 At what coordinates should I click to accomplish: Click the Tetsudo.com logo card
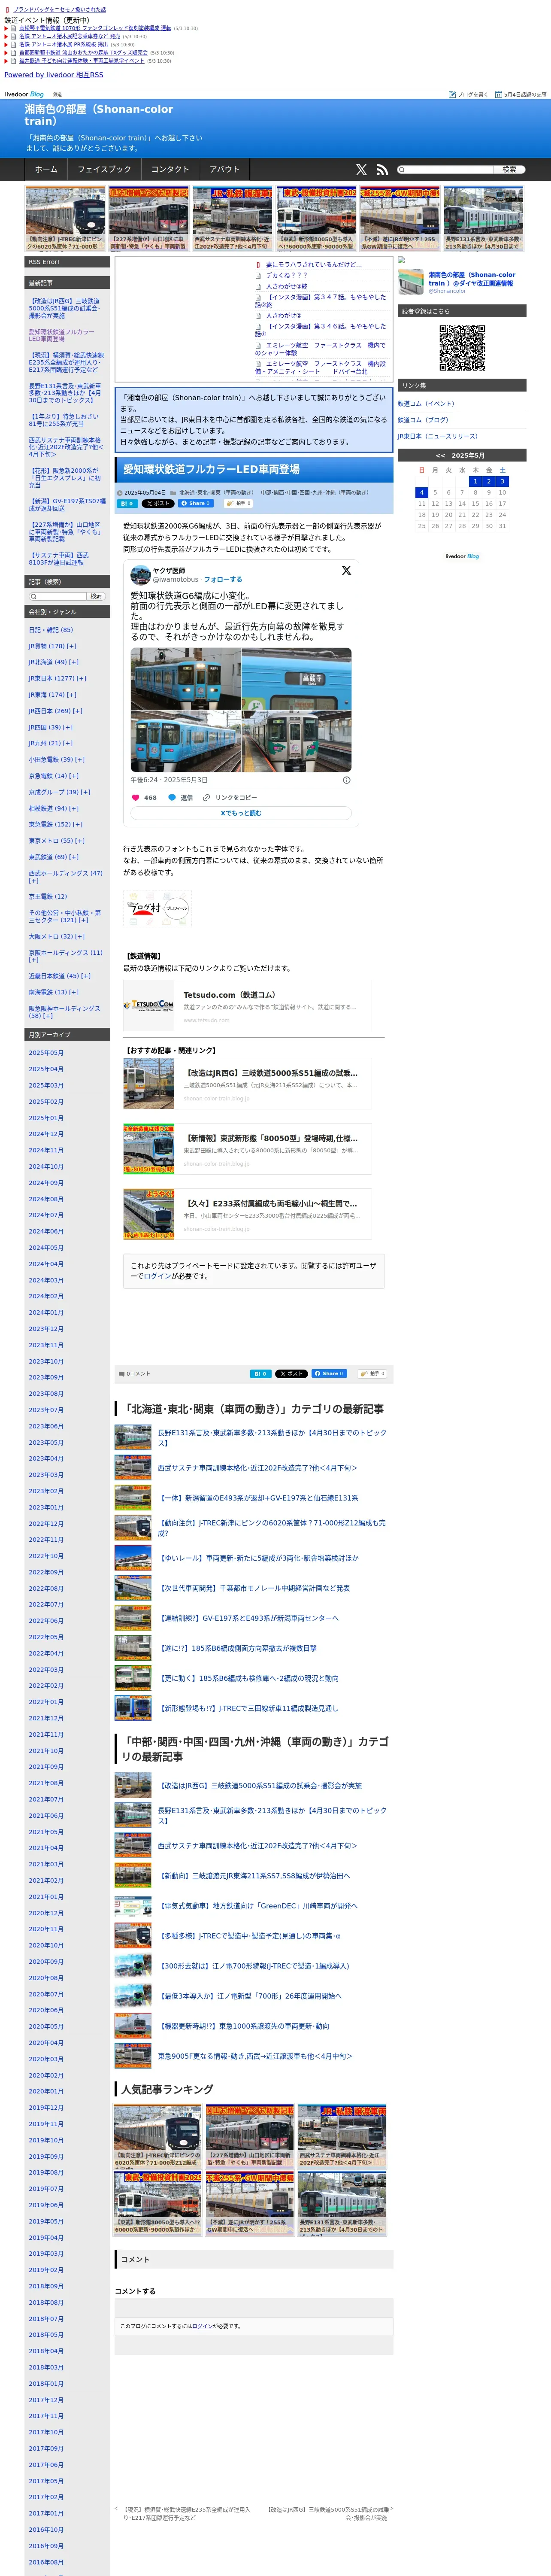point(247,1005)
